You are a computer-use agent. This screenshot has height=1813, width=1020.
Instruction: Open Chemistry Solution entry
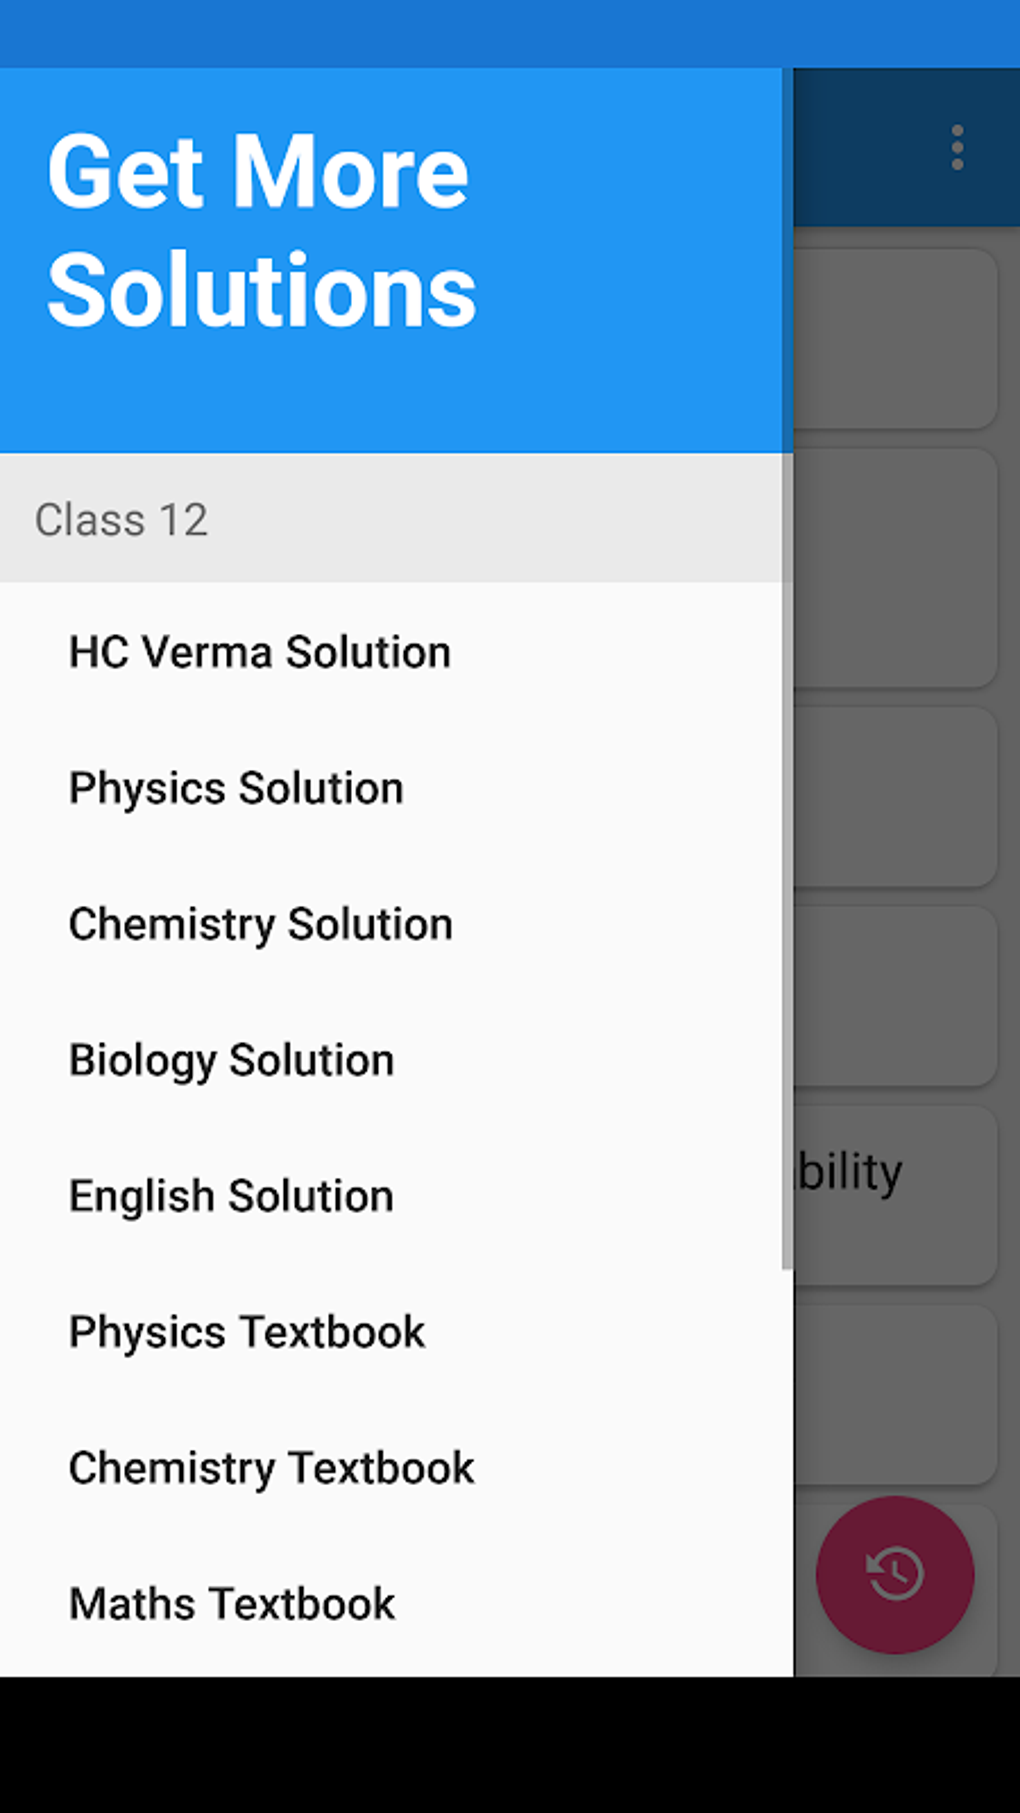(x=261, y=924)
